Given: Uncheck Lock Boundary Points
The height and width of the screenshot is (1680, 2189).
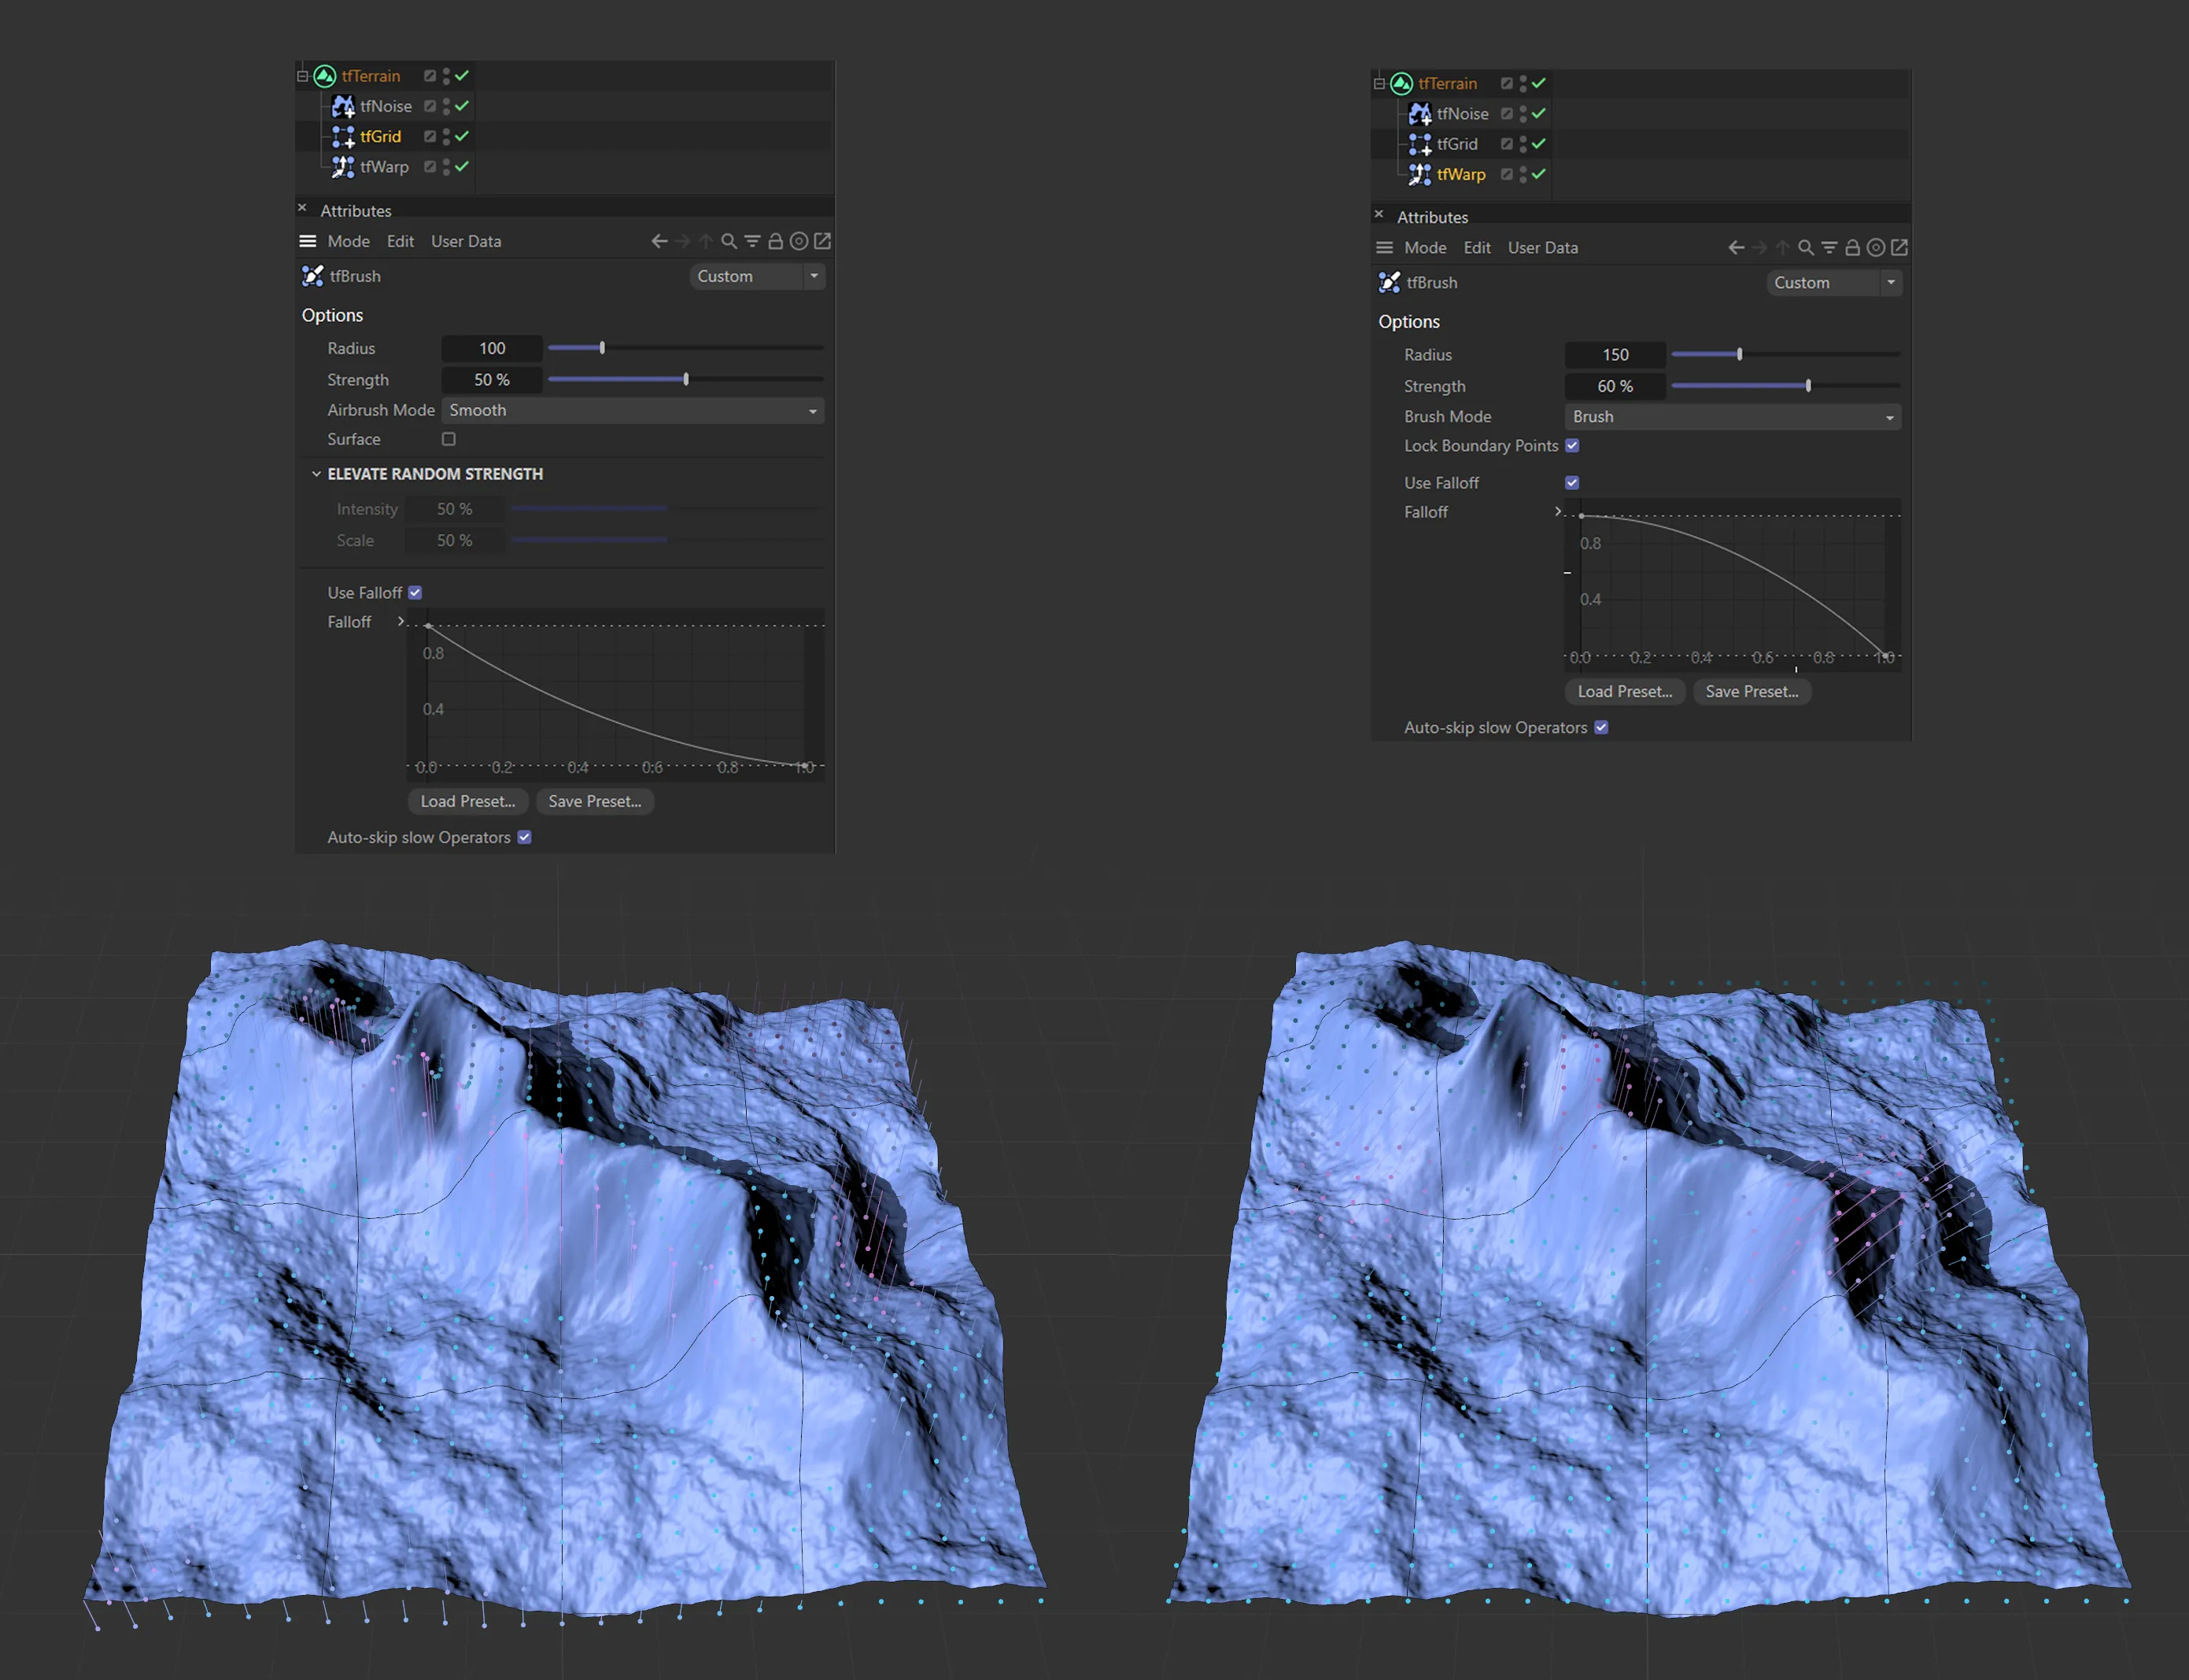Looking at the screenshot, I should click(x=1572, y=446).
